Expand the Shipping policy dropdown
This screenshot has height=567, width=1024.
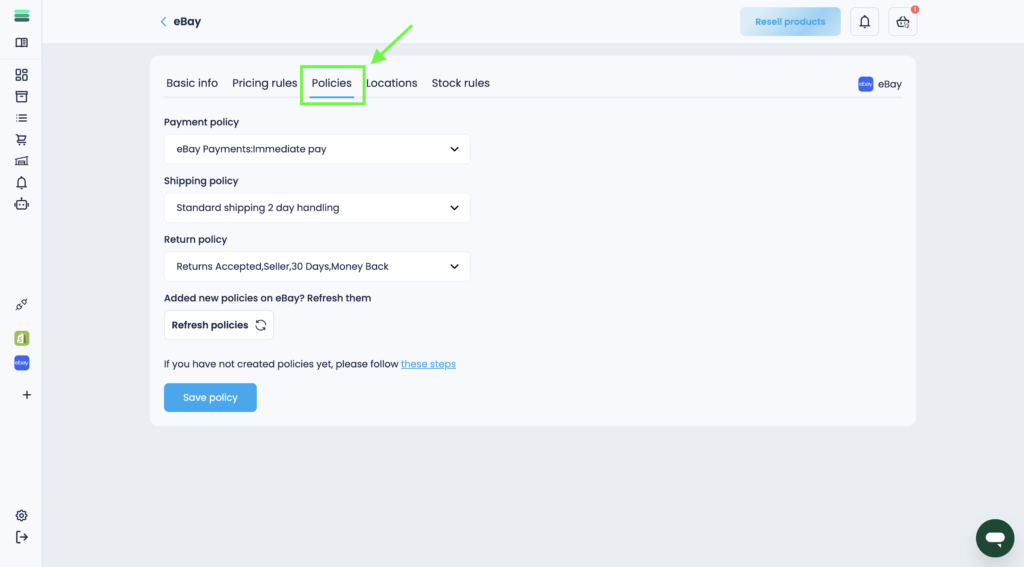[317, 208]
